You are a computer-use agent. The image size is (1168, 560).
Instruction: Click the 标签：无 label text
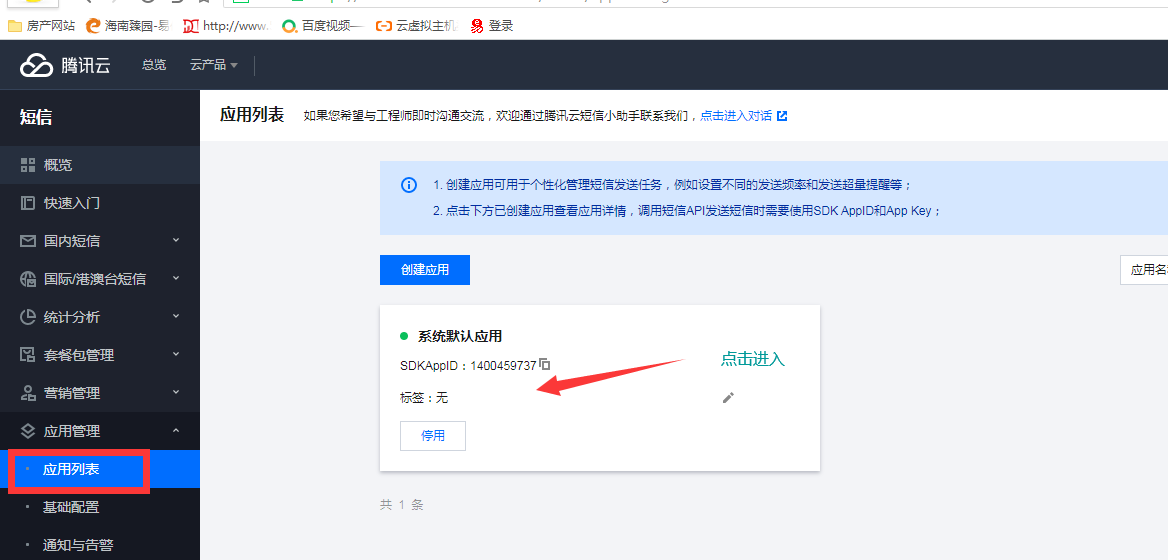pos(424,398)
